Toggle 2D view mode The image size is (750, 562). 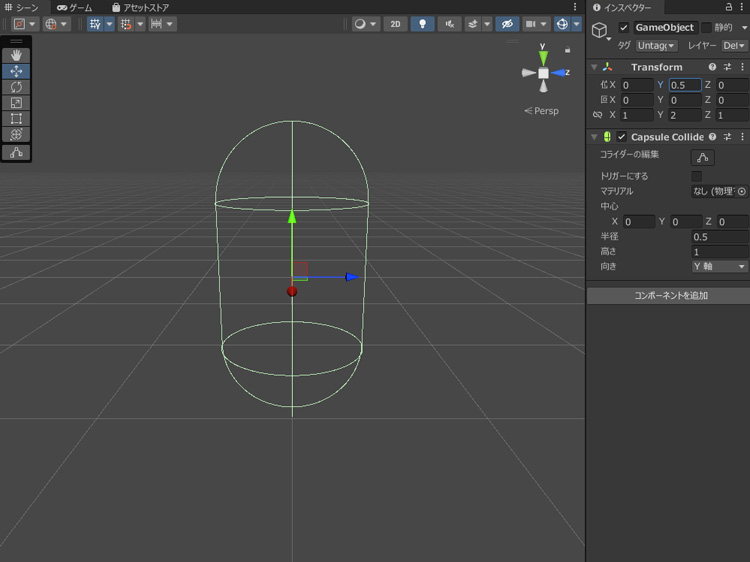pyautogui.click(x=396, y=24)
